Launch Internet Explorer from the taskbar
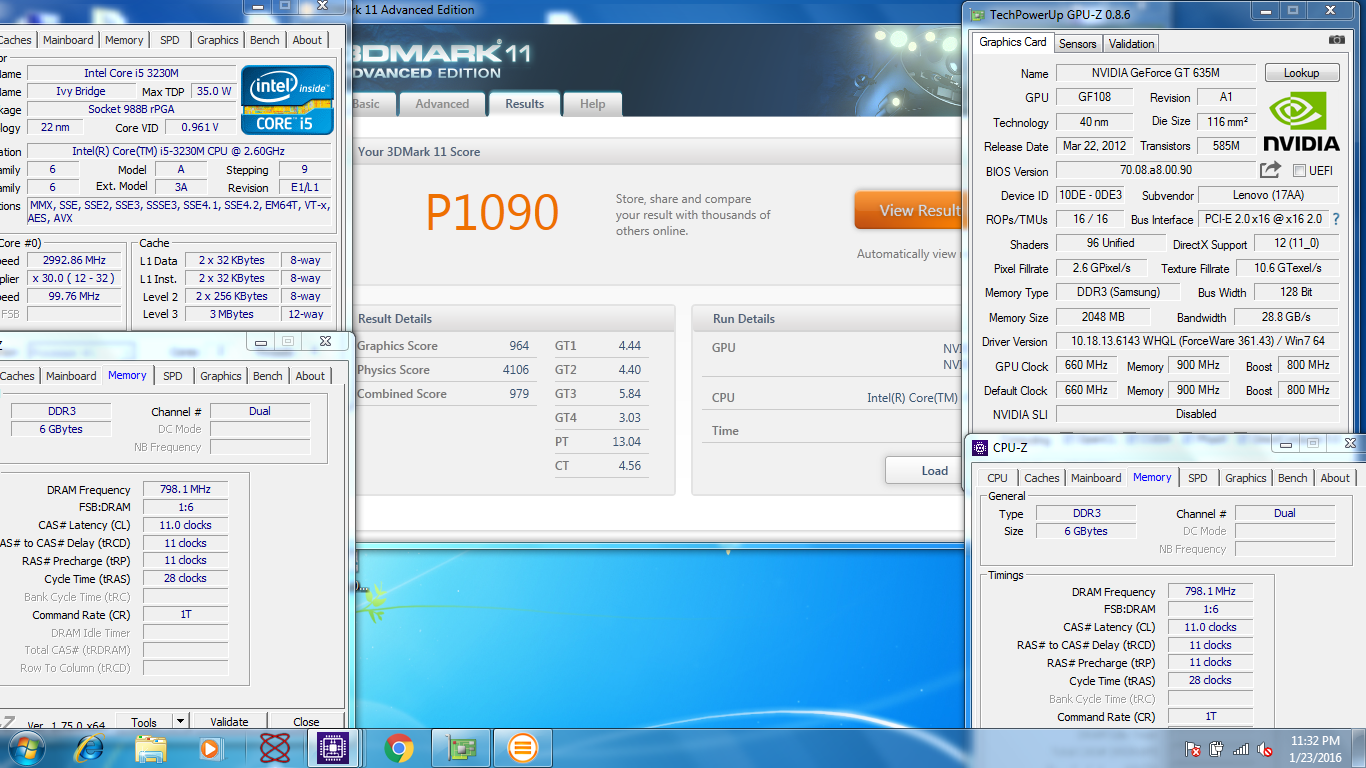This screenshot has width=1366, height=768. [x=90, y=747]
